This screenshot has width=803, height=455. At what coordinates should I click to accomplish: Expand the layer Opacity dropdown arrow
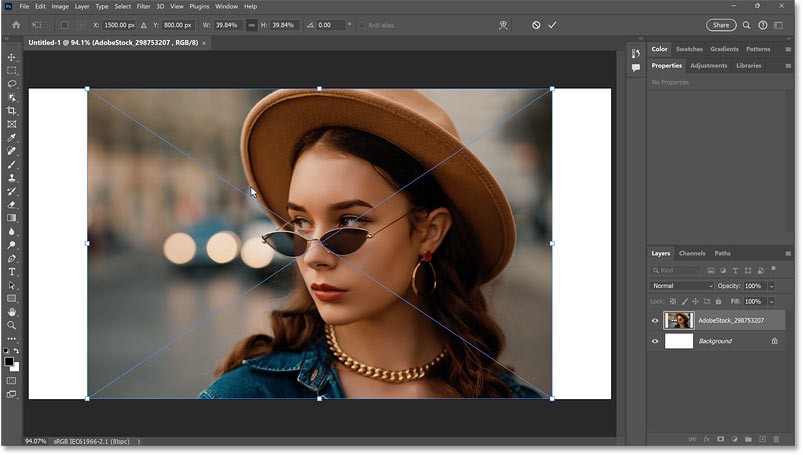tap(771, 286)
